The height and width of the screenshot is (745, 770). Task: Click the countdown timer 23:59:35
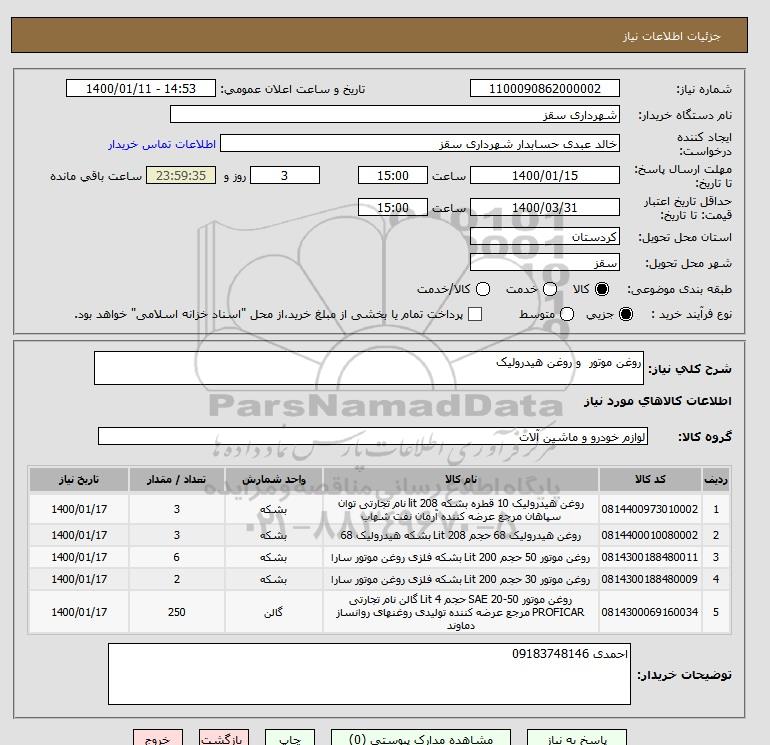181,175
